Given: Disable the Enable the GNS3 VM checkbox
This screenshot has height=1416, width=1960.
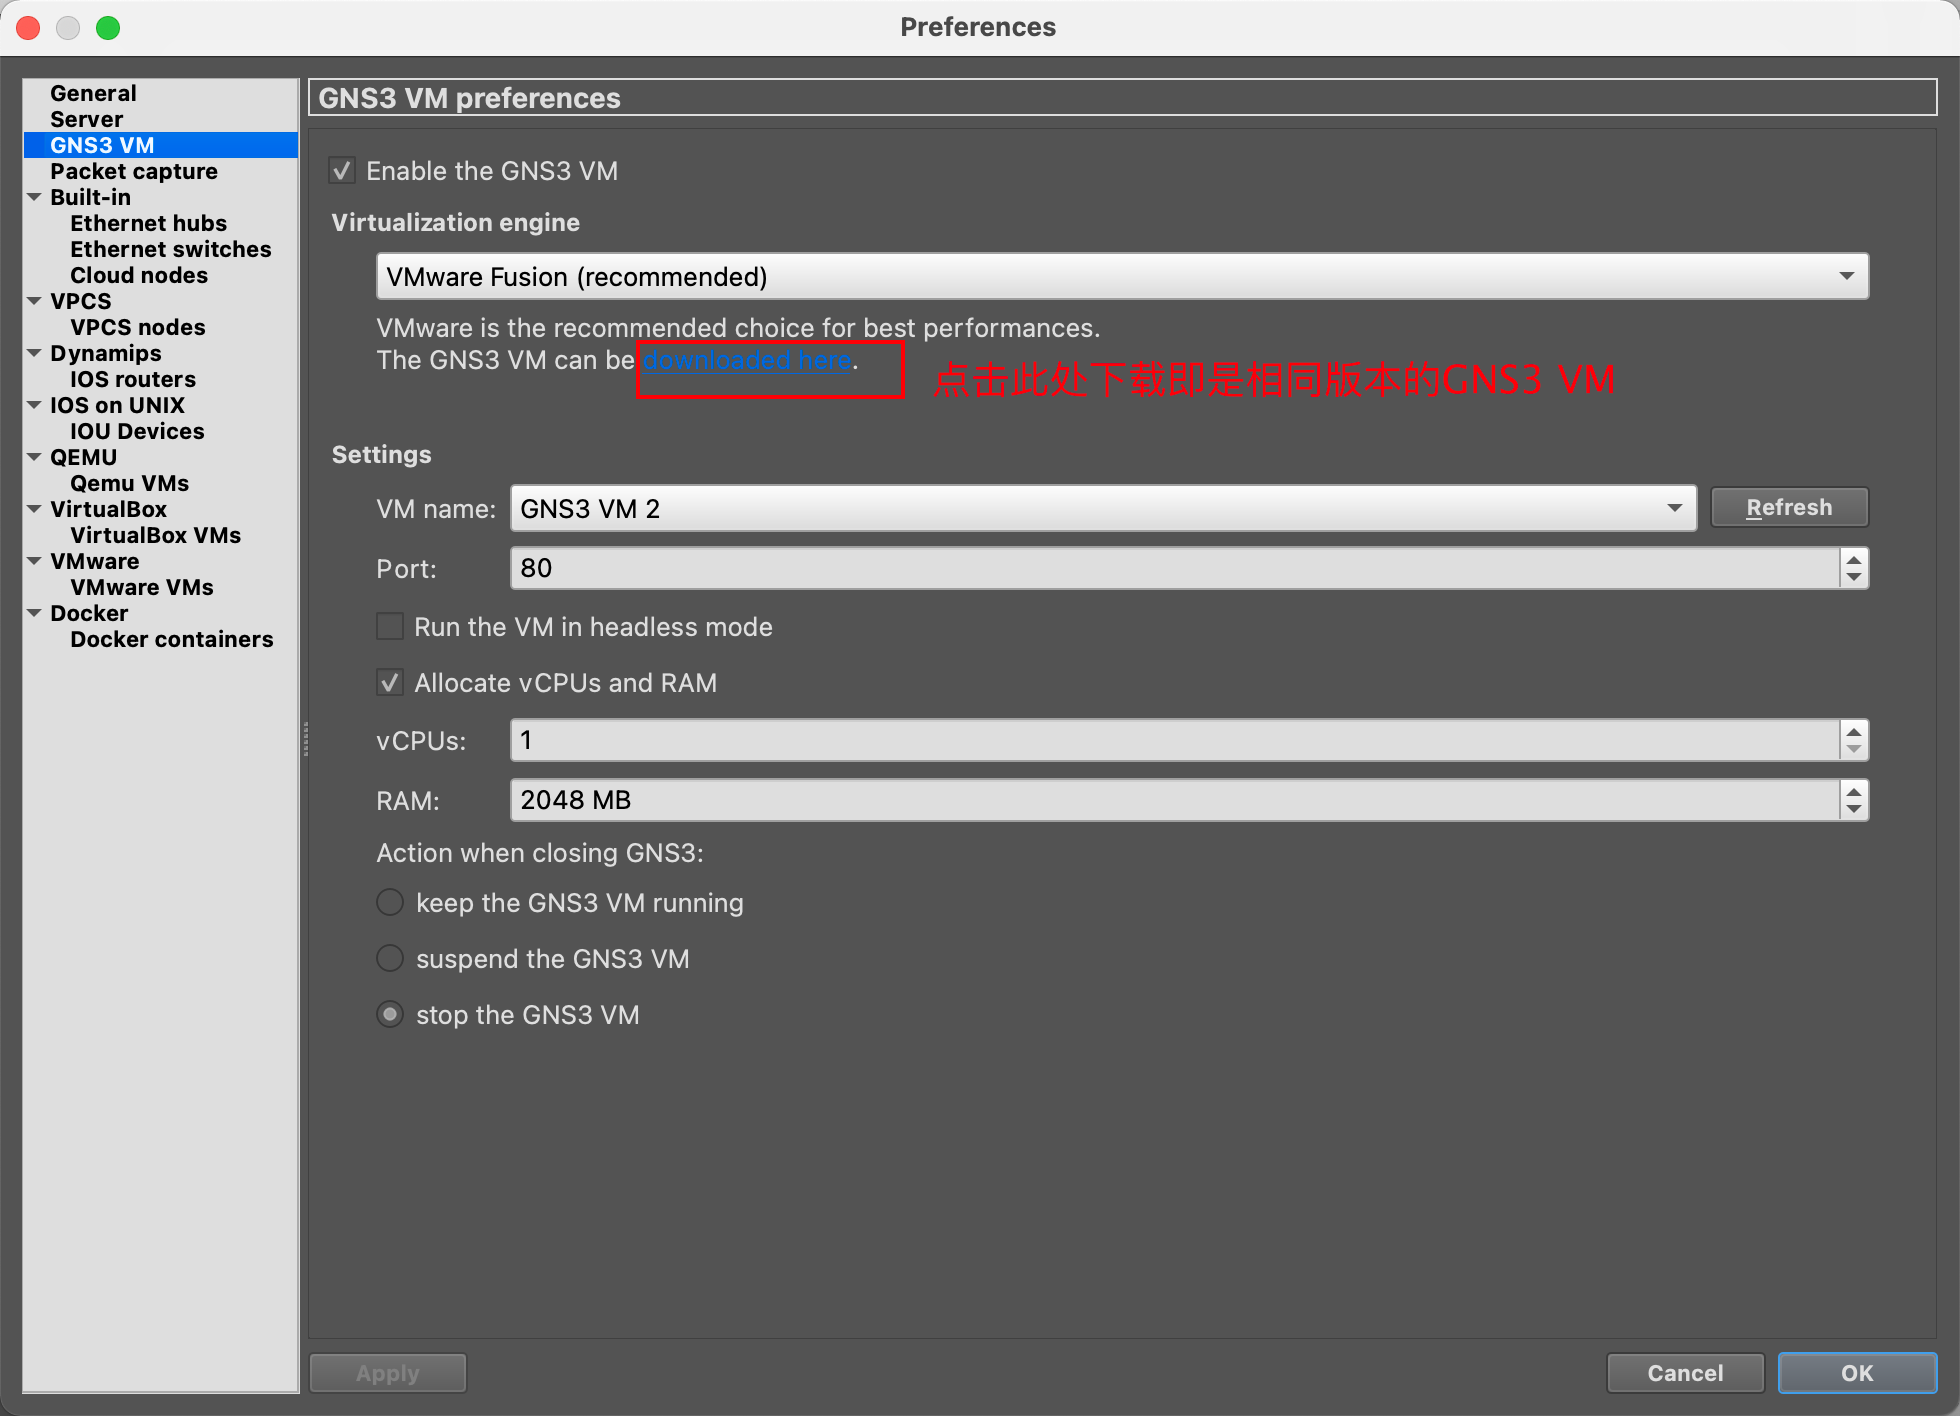Looking at the screenshot, I should click(342, 170).
